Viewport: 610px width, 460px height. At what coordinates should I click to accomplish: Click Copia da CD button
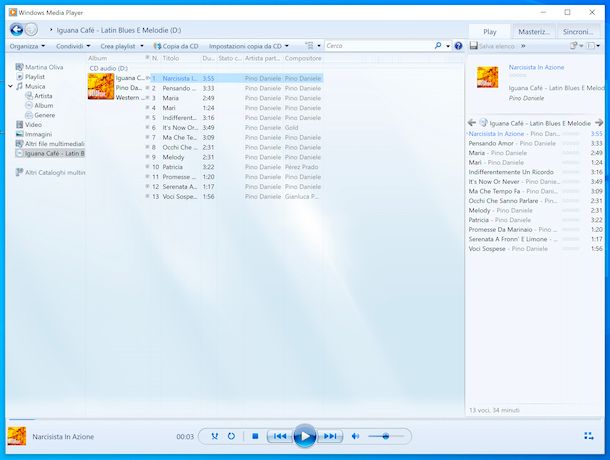point(176,46)
